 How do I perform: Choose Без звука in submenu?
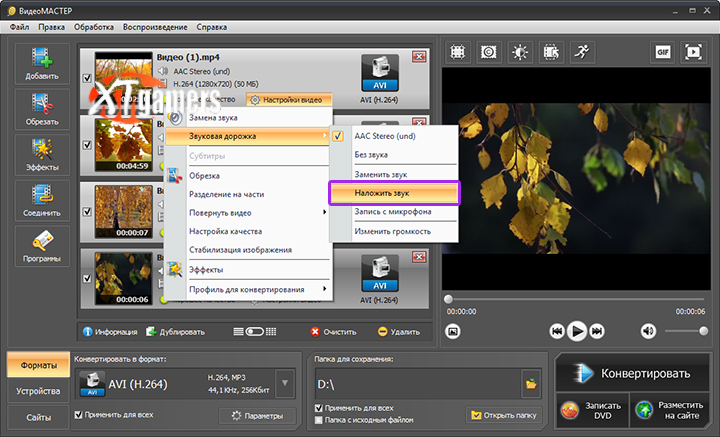[x=394, y=155]
